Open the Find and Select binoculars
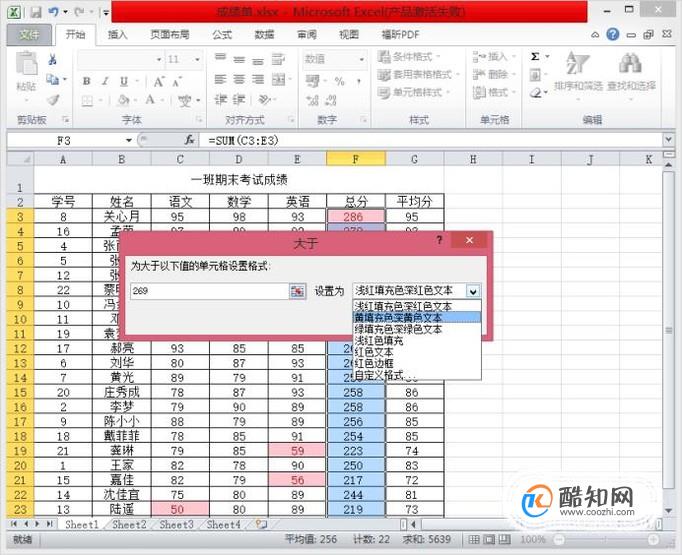 coord(631,72)
